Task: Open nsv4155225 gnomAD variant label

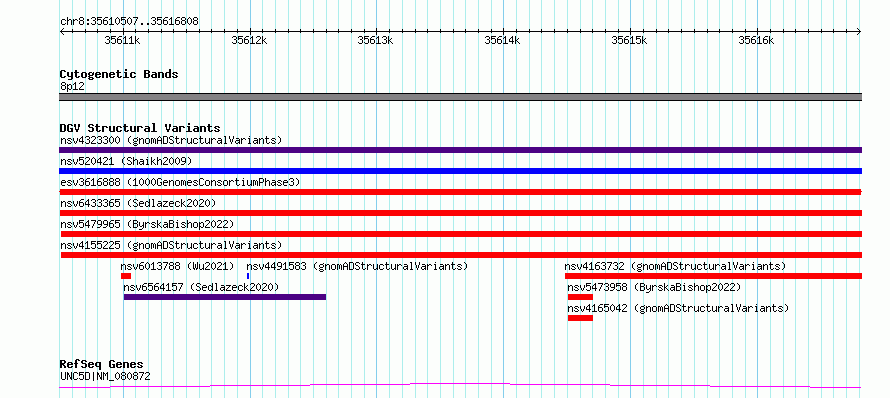Action: click(171, 245)
